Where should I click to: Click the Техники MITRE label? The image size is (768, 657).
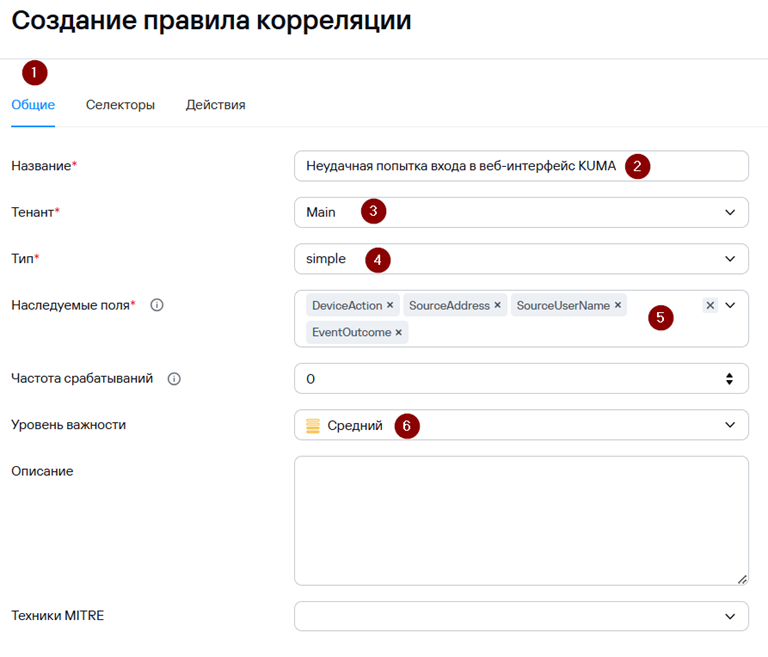coord(58,615)
